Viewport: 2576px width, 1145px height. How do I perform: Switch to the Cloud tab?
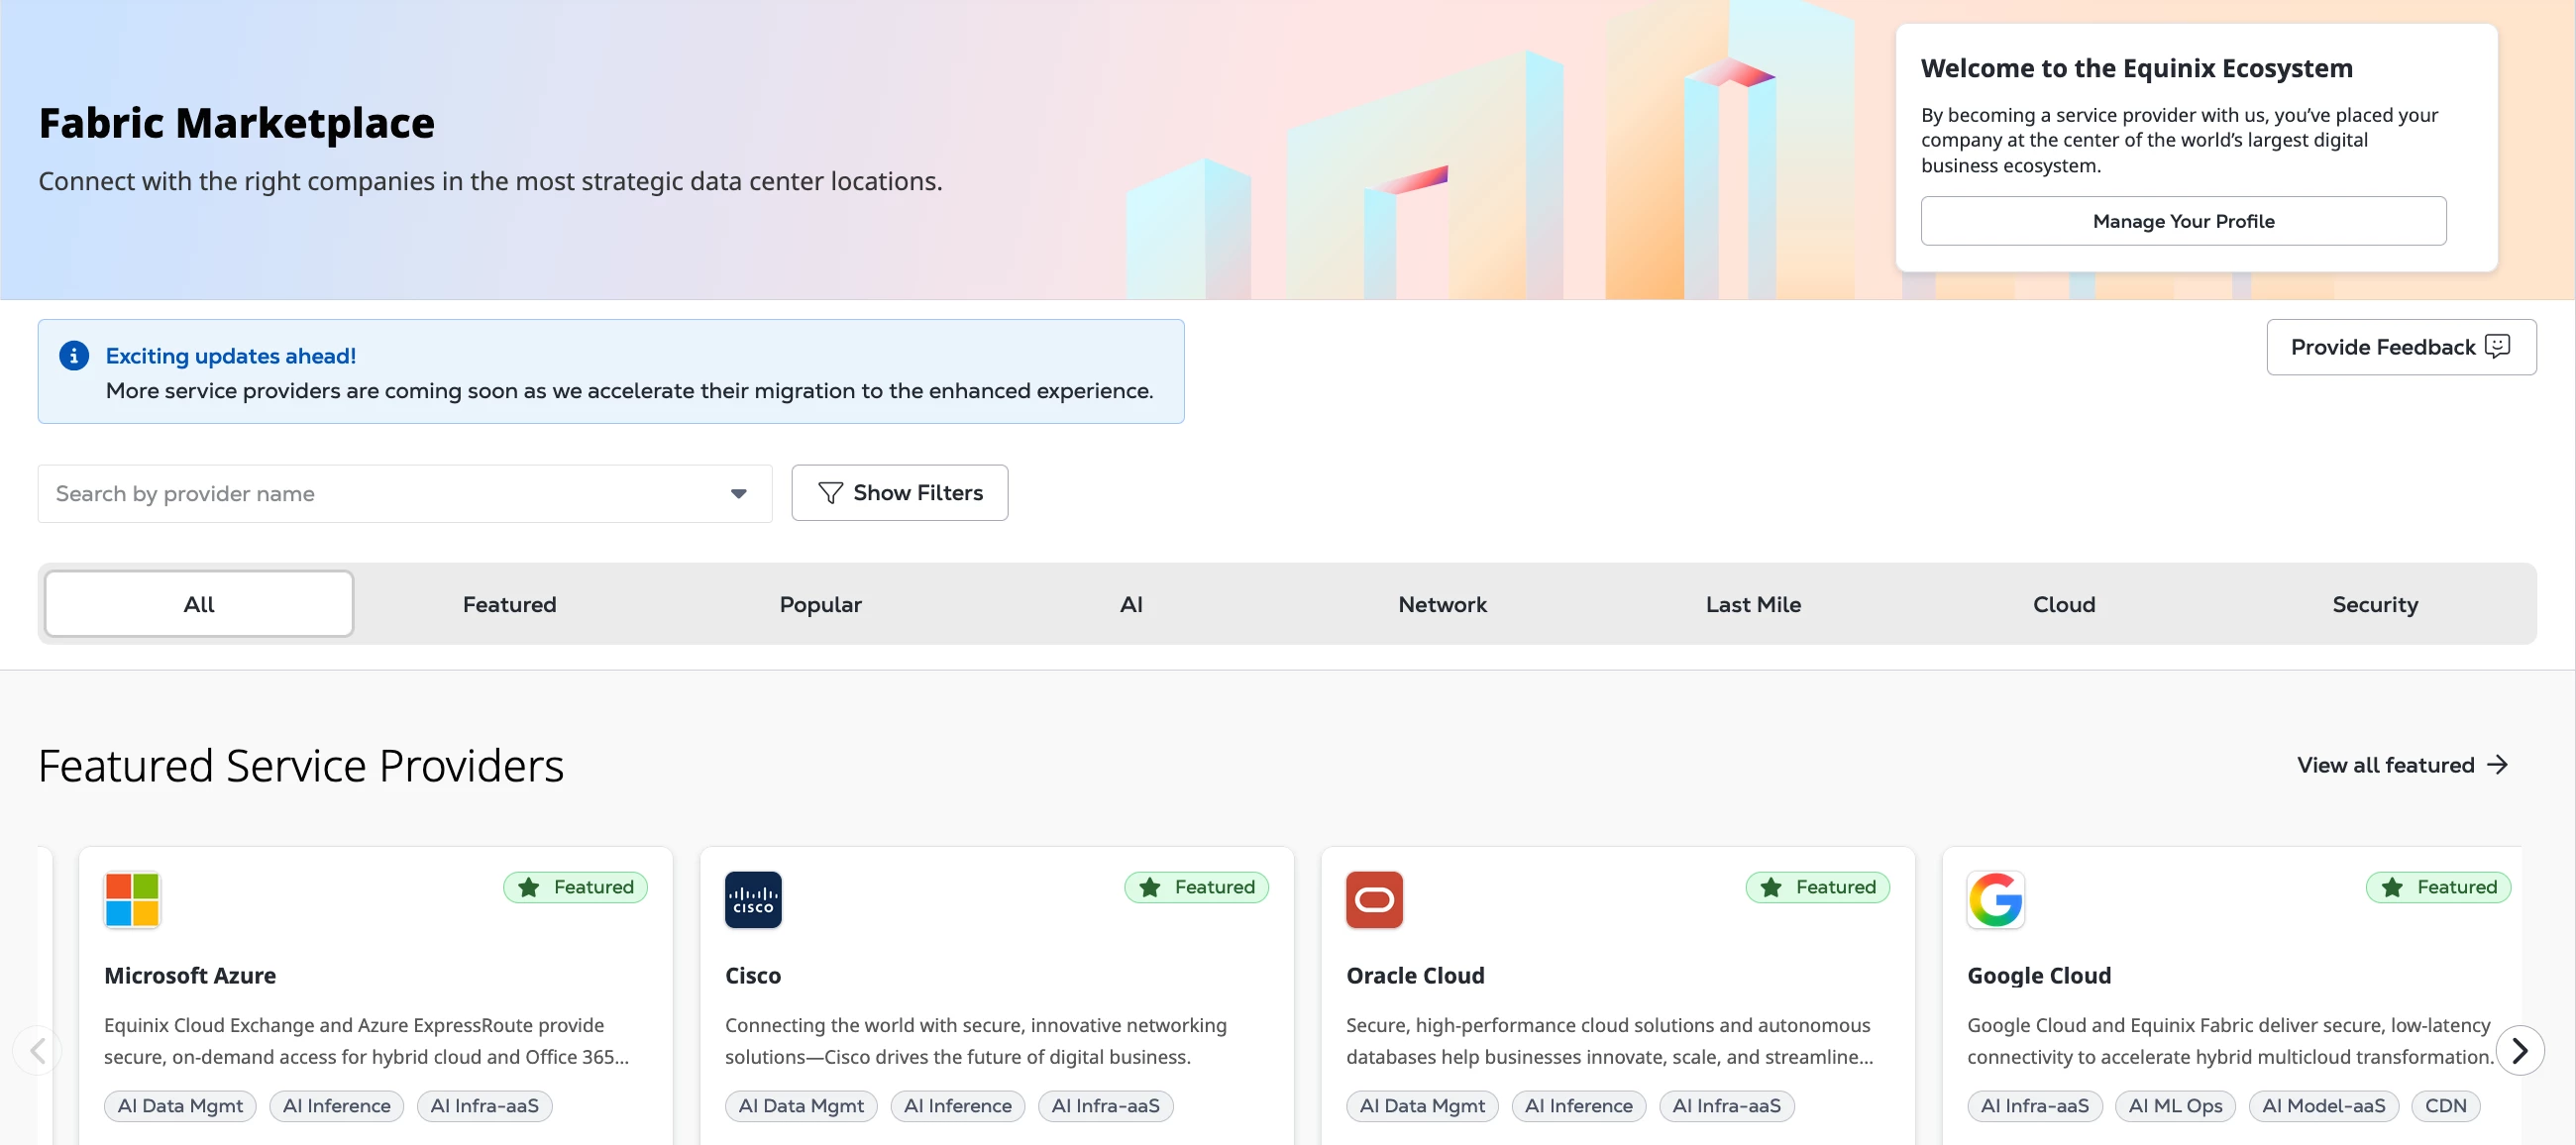click(x=2064, y=604)
